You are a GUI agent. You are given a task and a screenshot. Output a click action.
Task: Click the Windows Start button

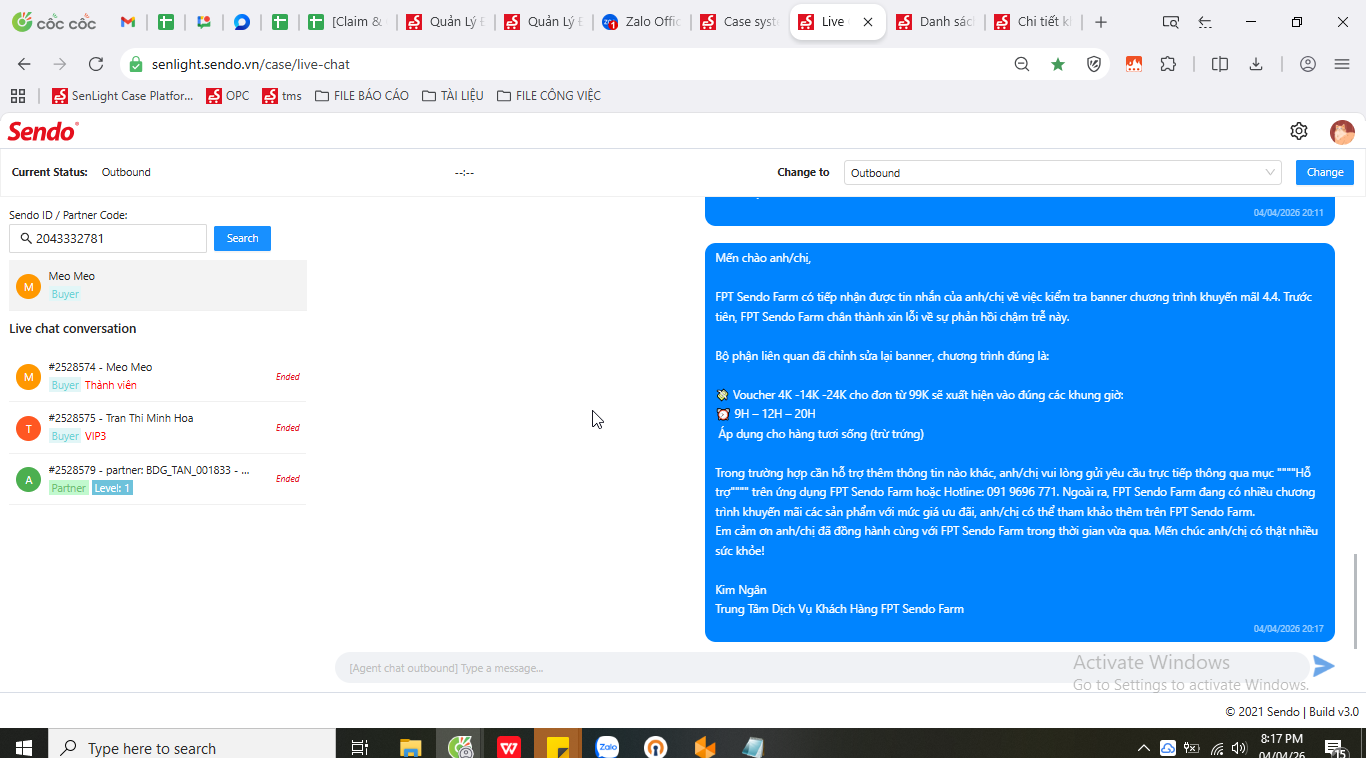(23, 747)
